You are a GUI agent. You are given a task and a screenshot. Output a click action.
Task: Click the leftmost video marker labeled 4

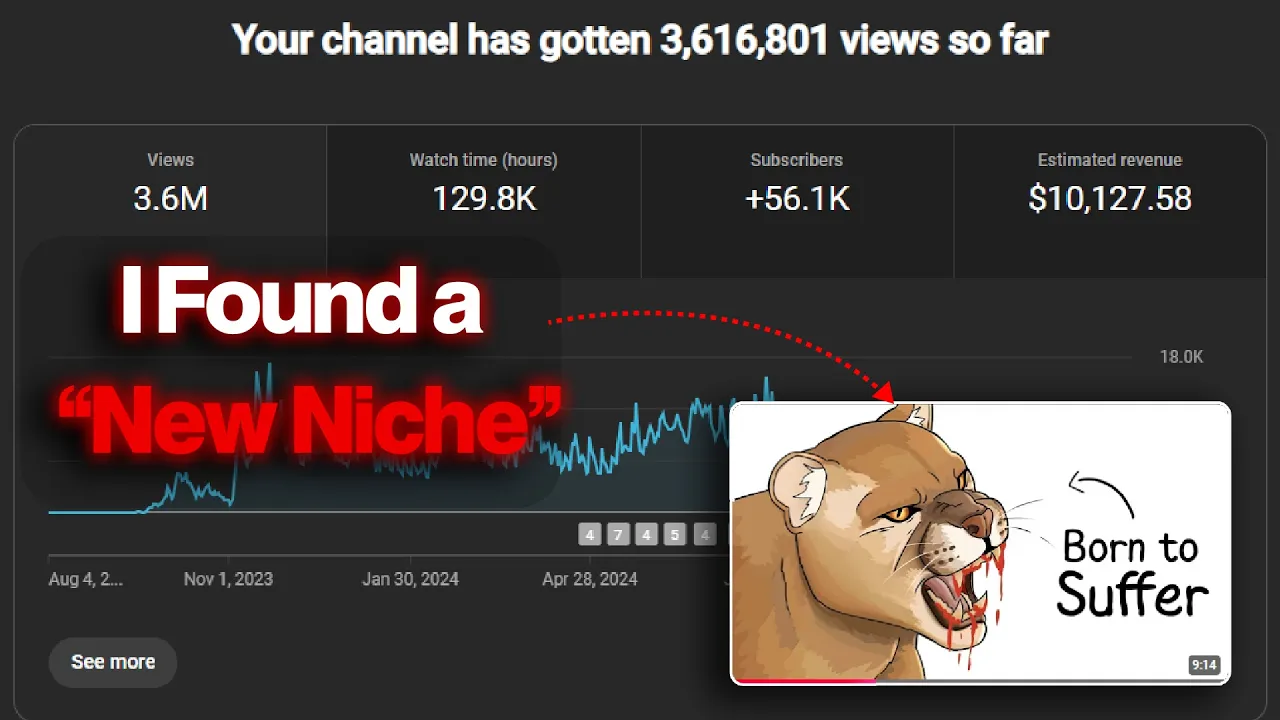[590, 535]
